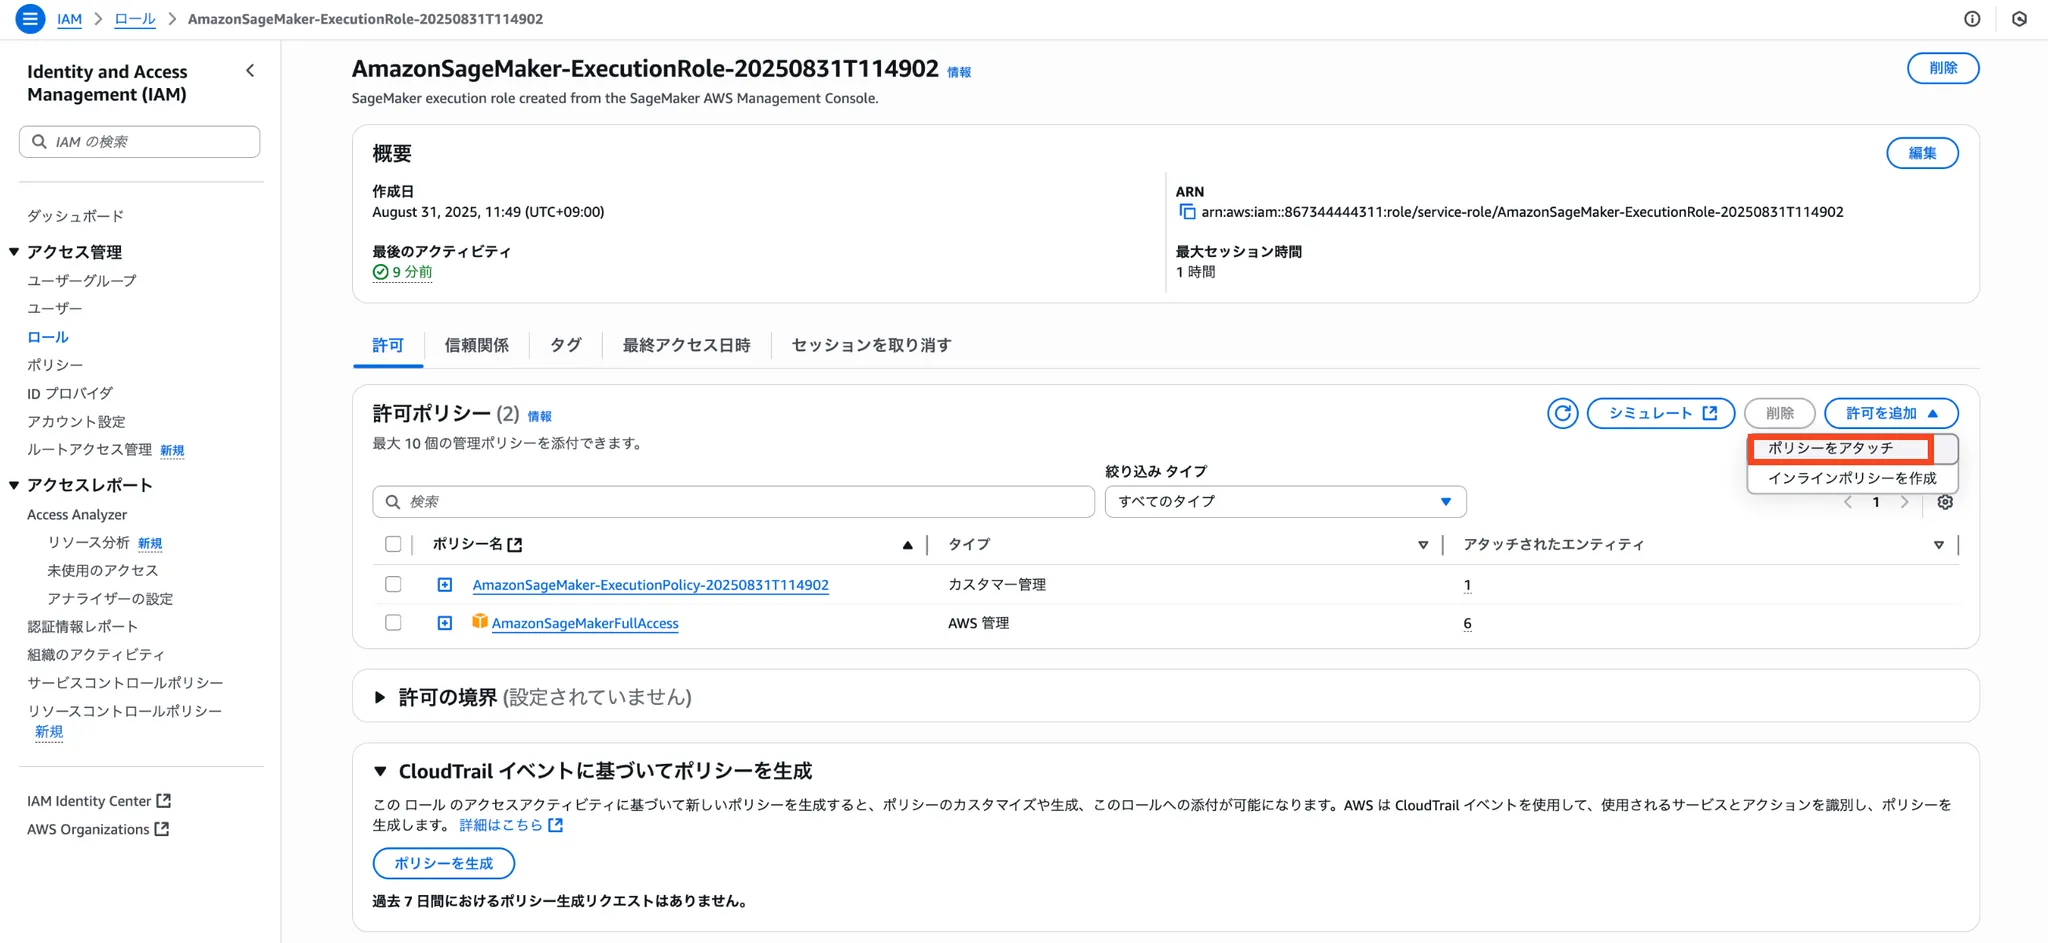2048x943 pixels.
Task: Open ポリシー in sidebar
Action: (55, 365)
